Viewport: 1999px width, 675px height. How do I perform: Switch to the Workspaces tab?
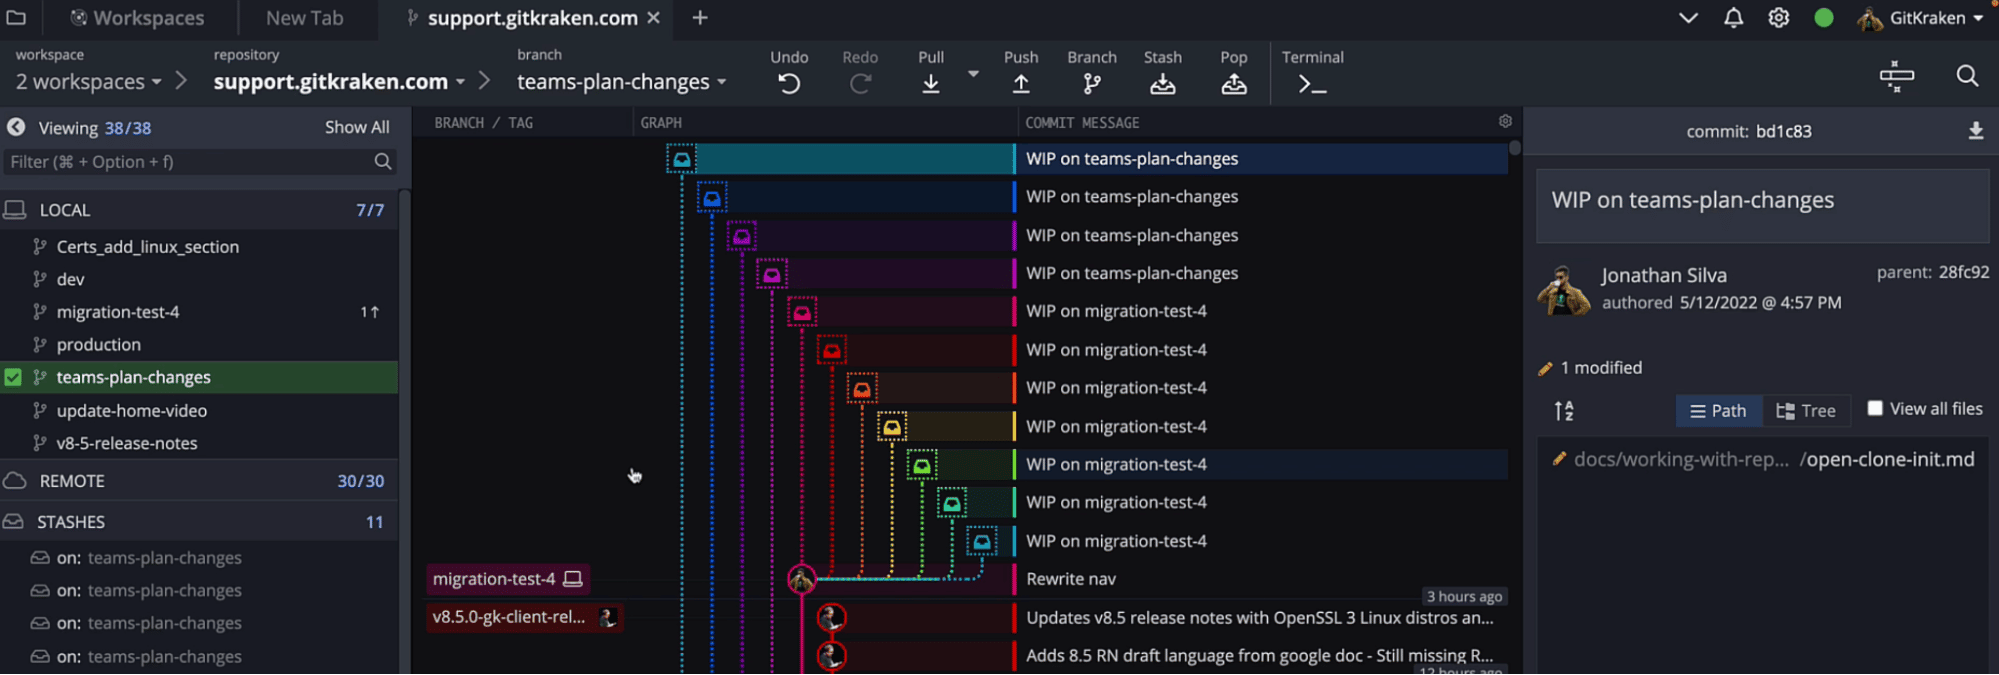pyautogui.click(x=137, y=18)
